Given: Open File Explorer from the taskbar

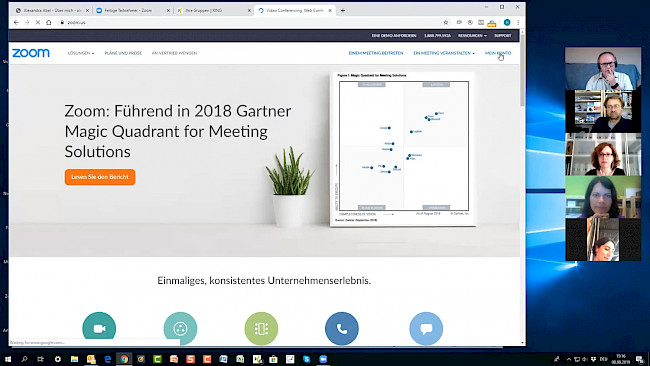Looking at the screenshot, I should (x=74, y=359).
